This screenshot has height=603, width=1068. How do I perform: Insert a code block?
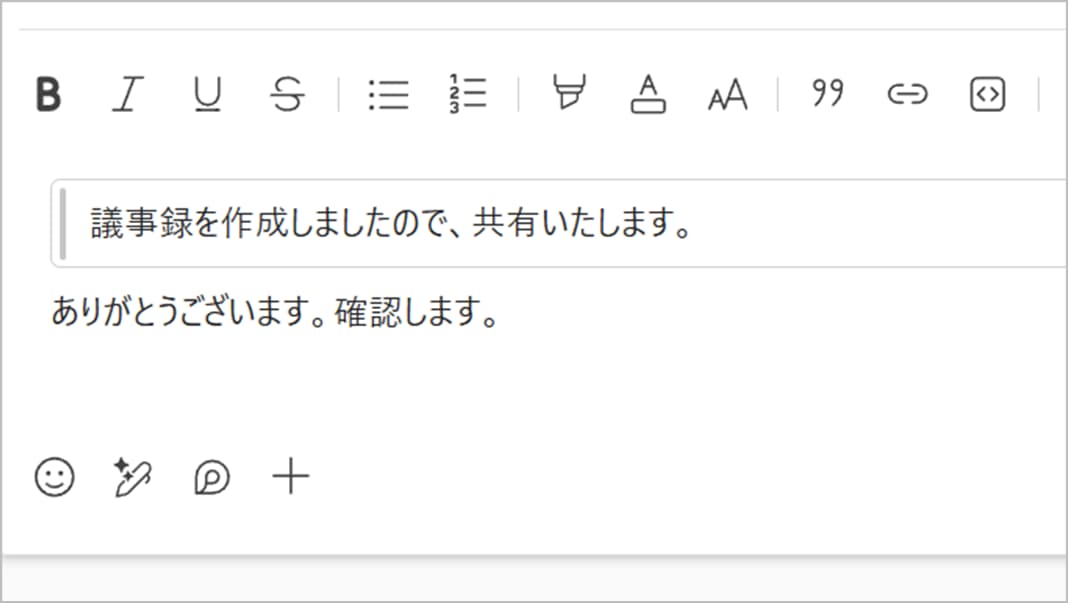click(x=987, y=95)
